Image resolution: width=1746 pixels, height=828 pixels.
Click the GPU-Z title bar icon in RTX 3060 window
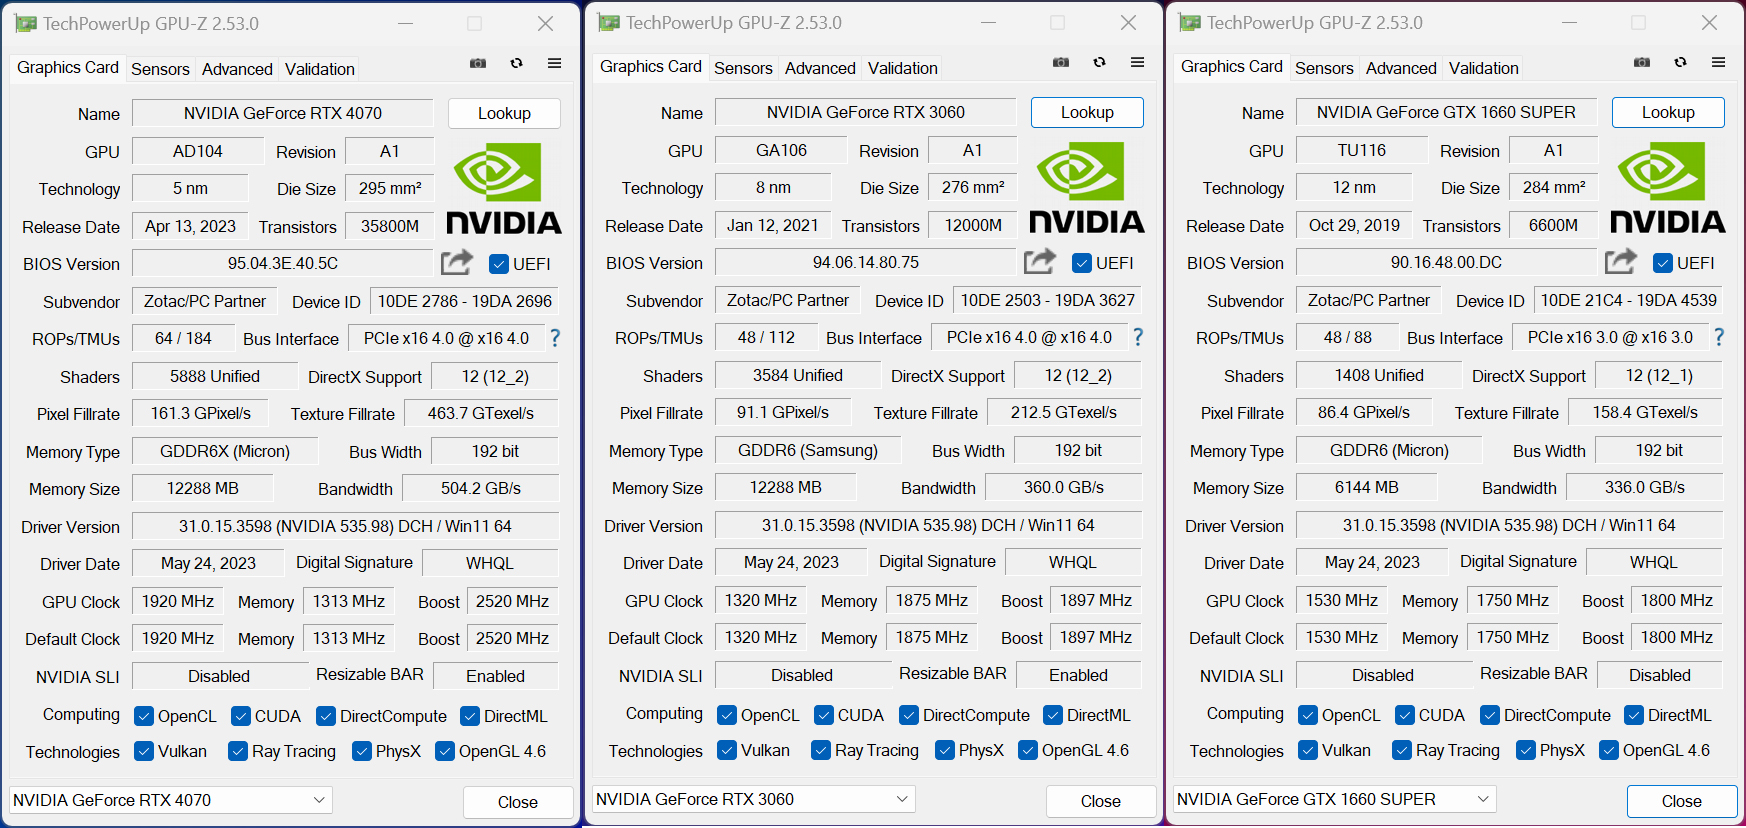(x=609, y=22)
